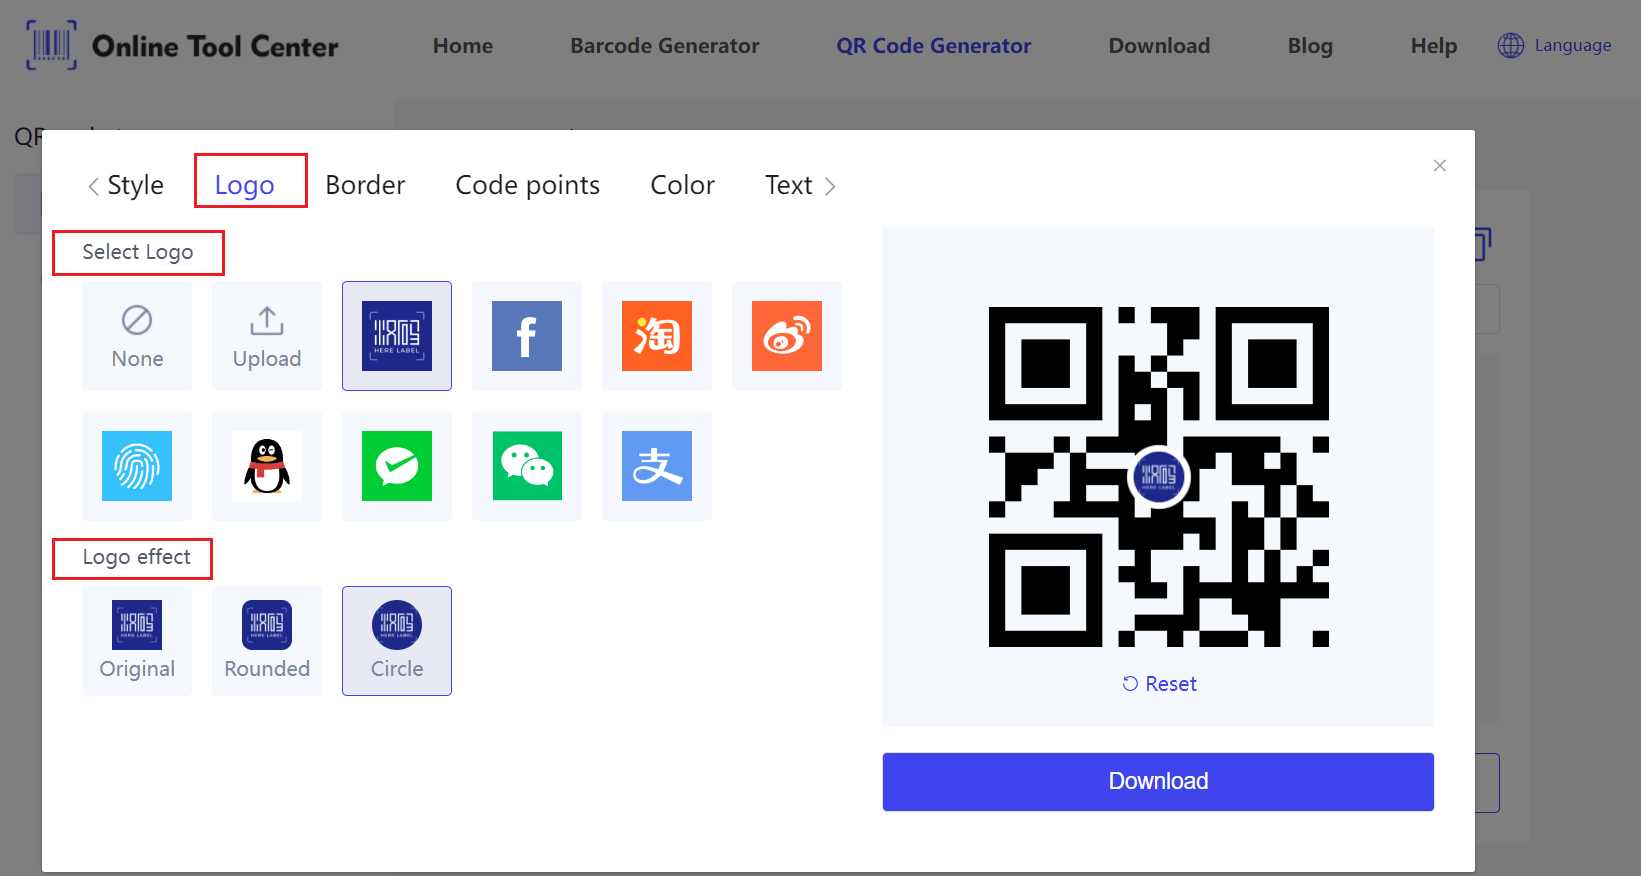Select the fingerprint logo
This screenshot has height=876, width=1641.
(137, 466)
